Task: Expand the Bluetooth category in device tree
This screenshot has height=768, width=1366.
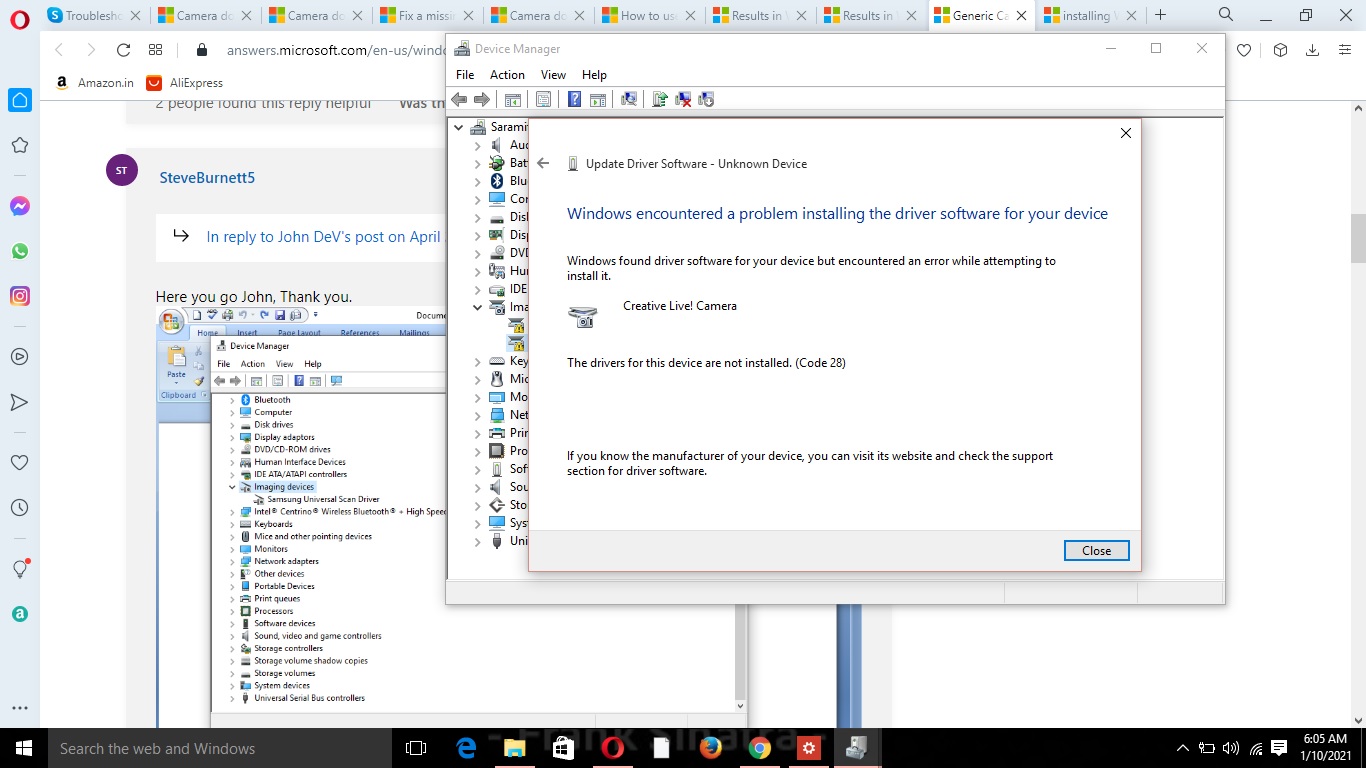Action: click(x=477, y=181)
